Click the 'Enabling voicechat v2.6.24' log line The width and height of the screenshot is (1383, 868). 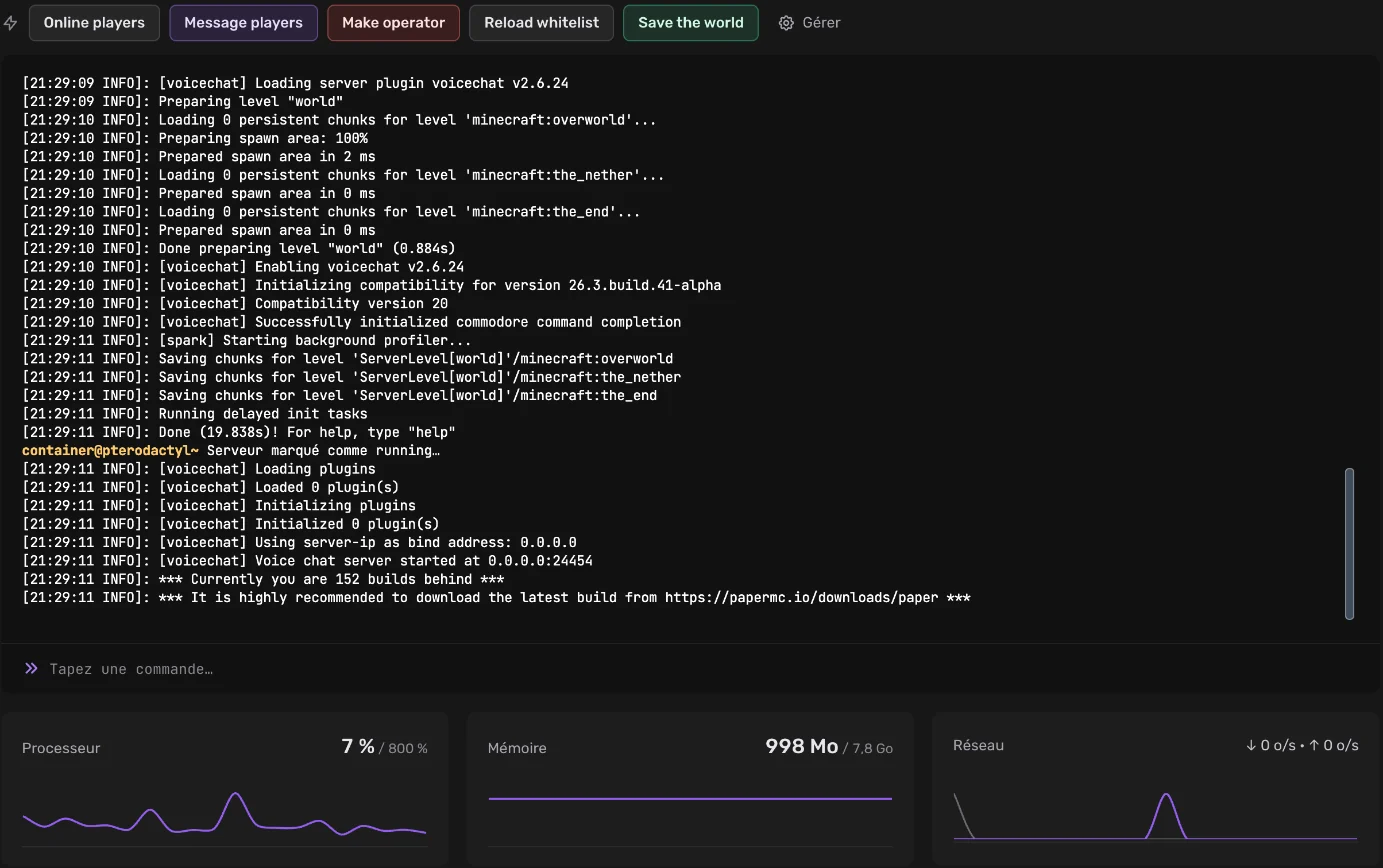coord(243,267)
